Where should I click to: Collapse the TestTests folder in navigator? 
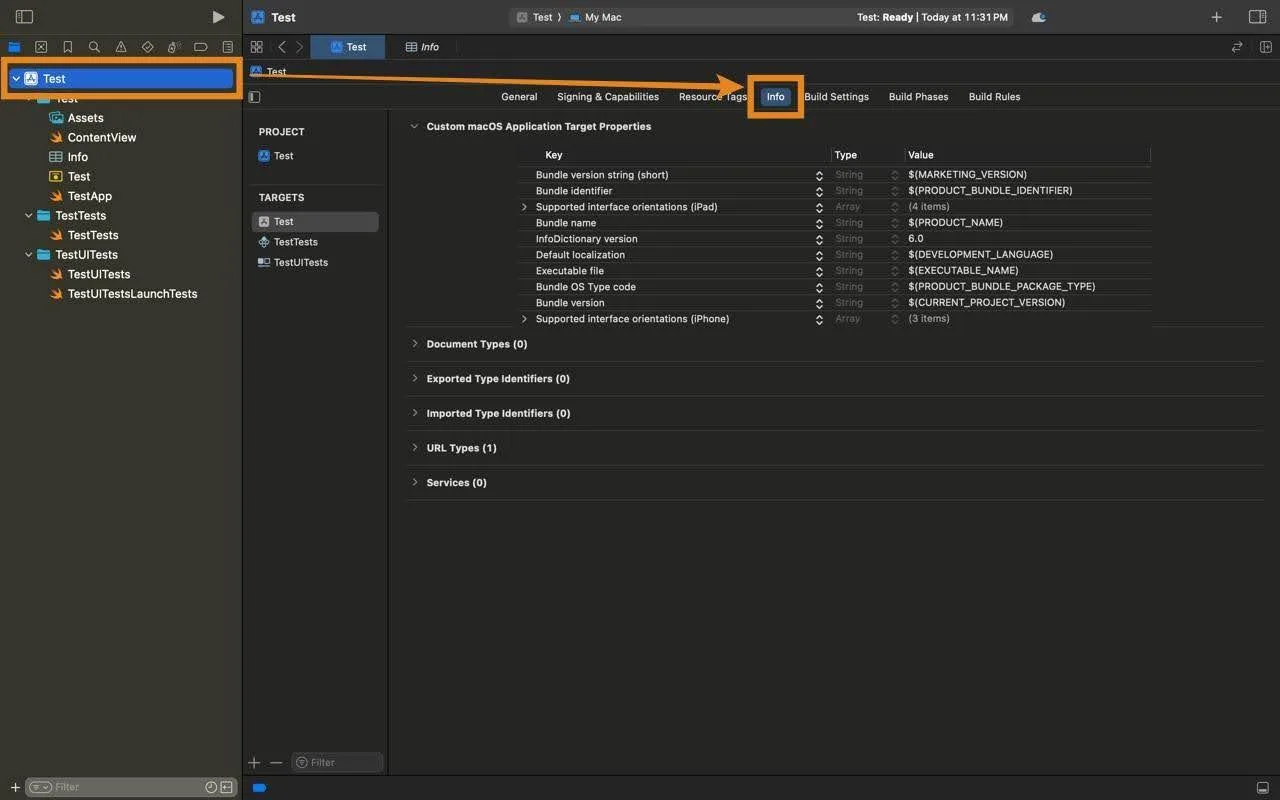28,216
